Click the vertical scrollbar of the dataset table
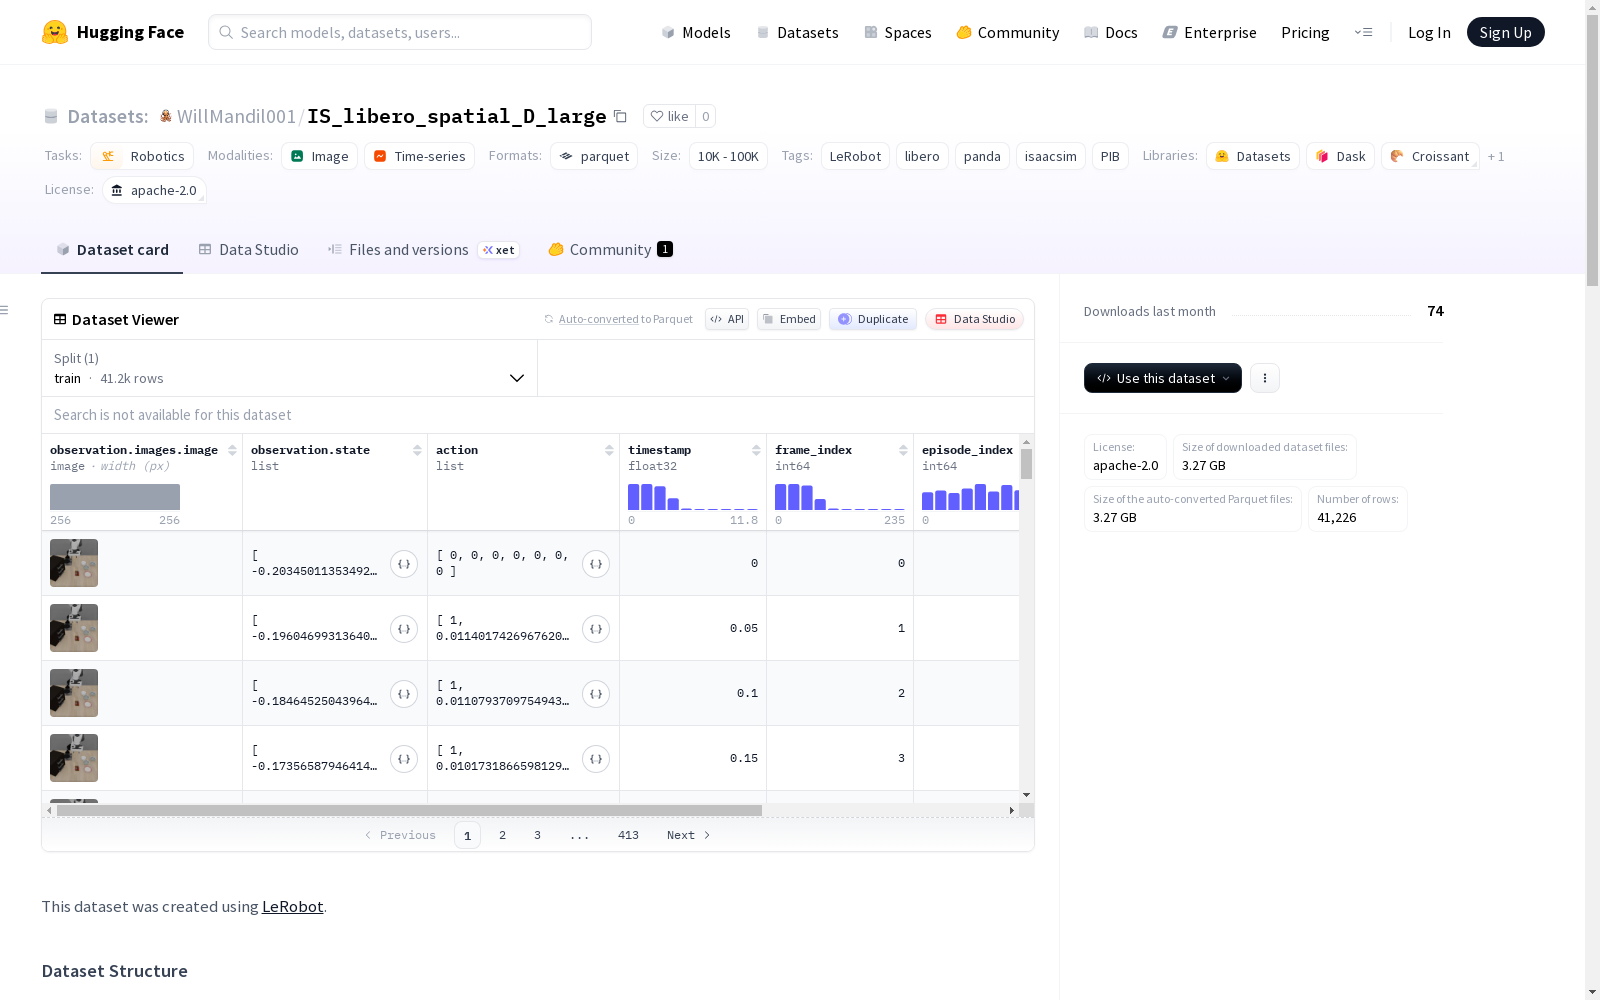1600x1000 pixels. (1026, 464)
